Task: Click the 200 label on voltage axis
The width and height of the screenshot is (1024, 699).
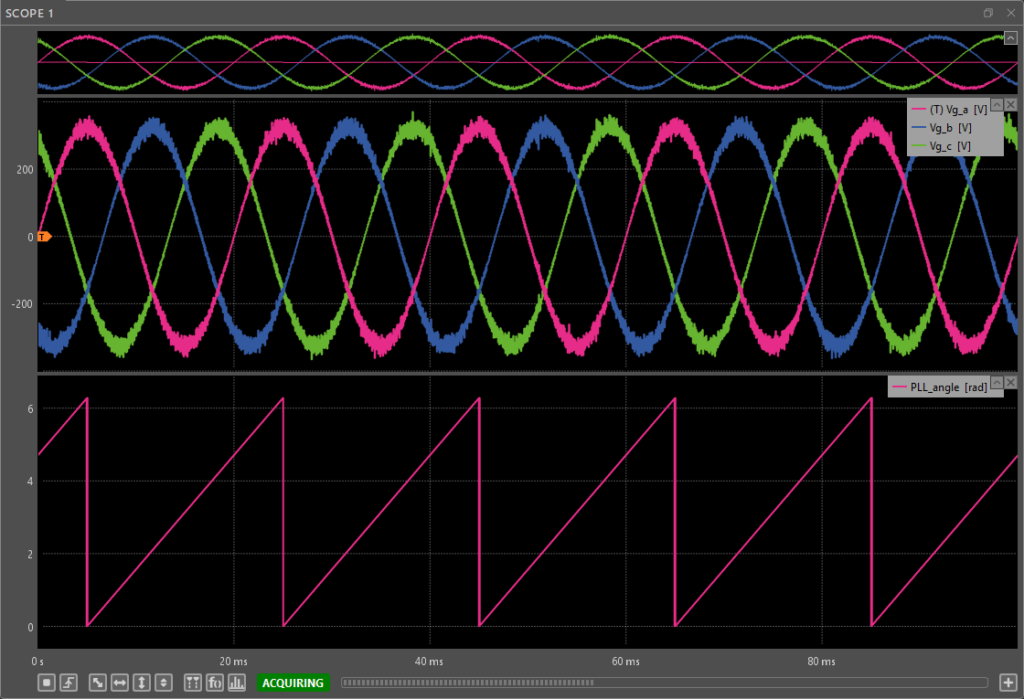Action: tap(25, 170)
